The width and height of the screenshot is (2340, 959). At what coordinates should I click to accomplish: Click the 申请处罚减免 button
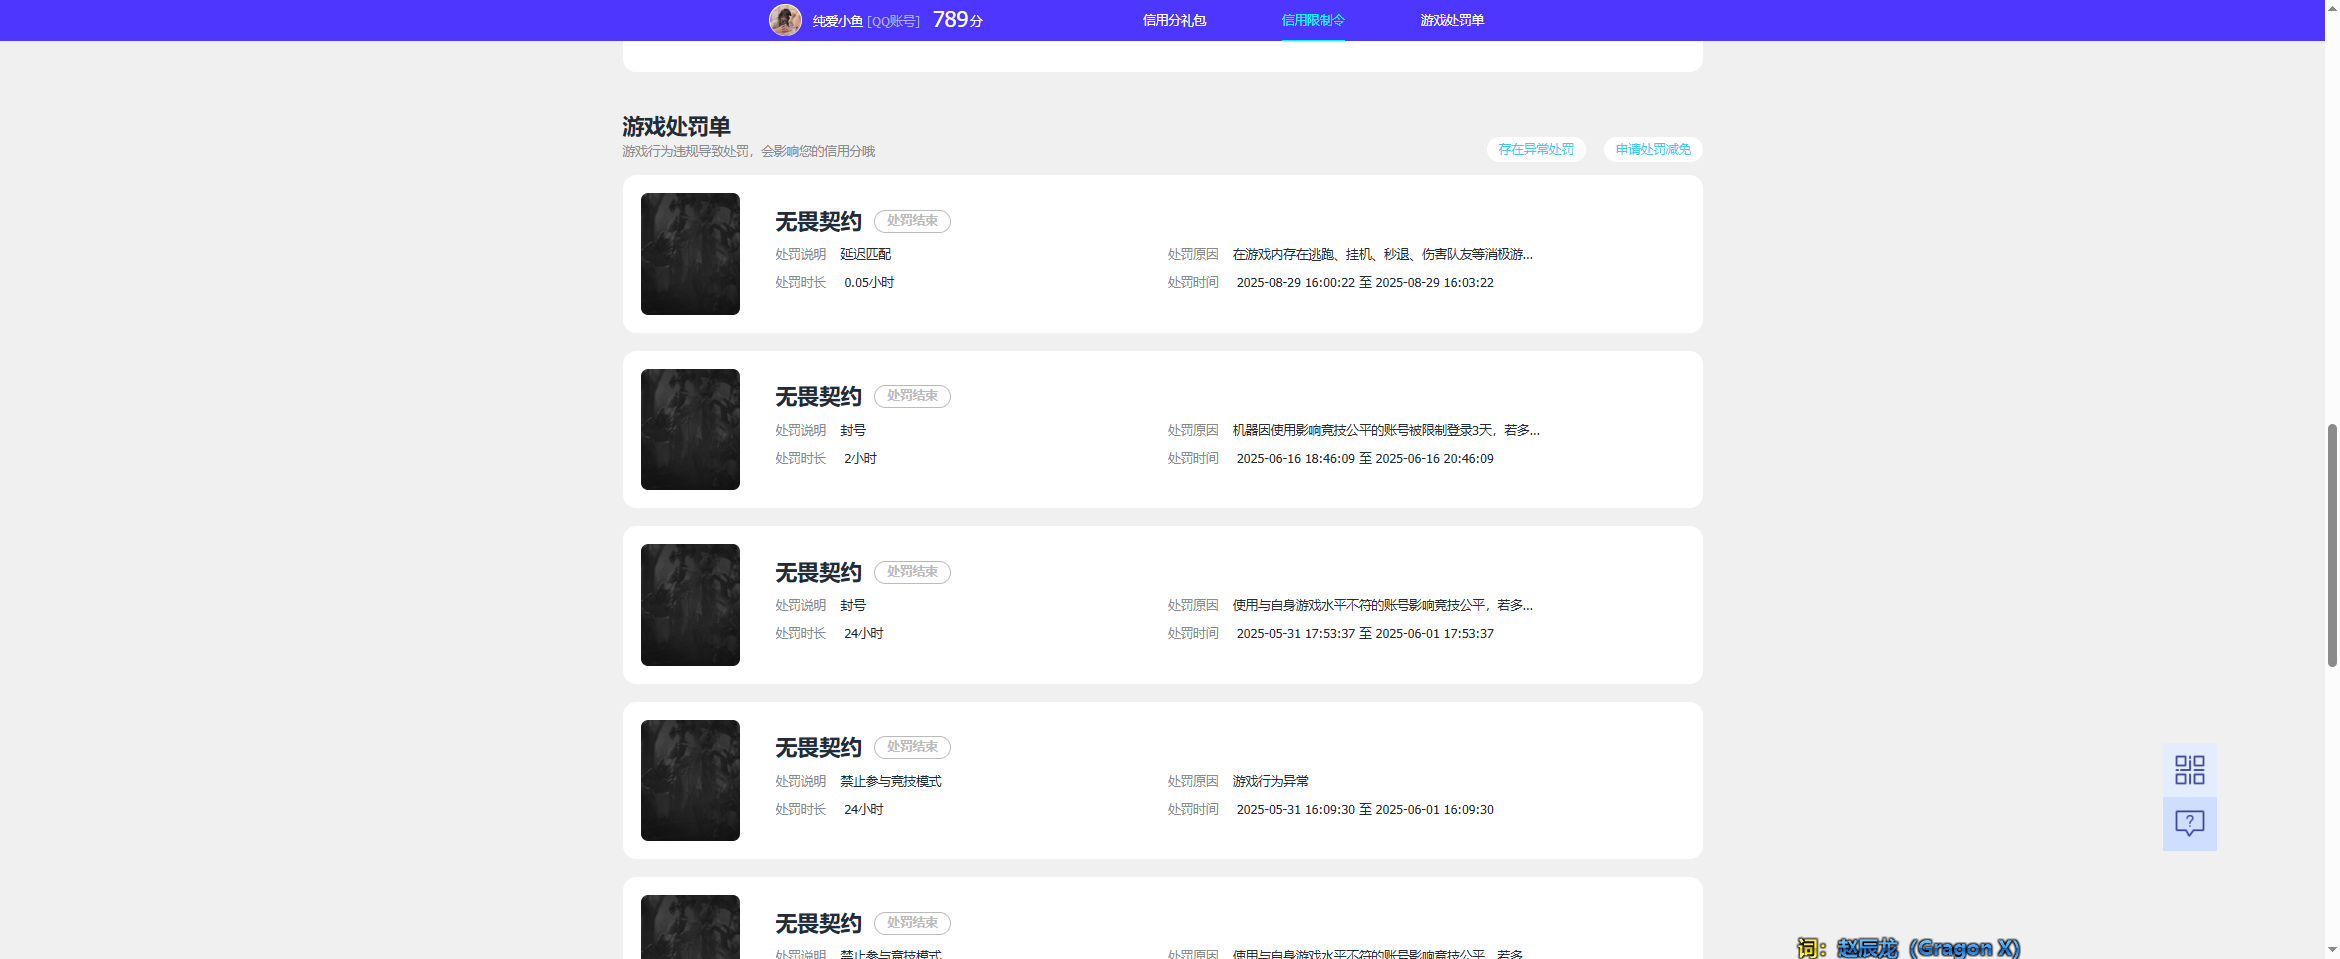1653,149
